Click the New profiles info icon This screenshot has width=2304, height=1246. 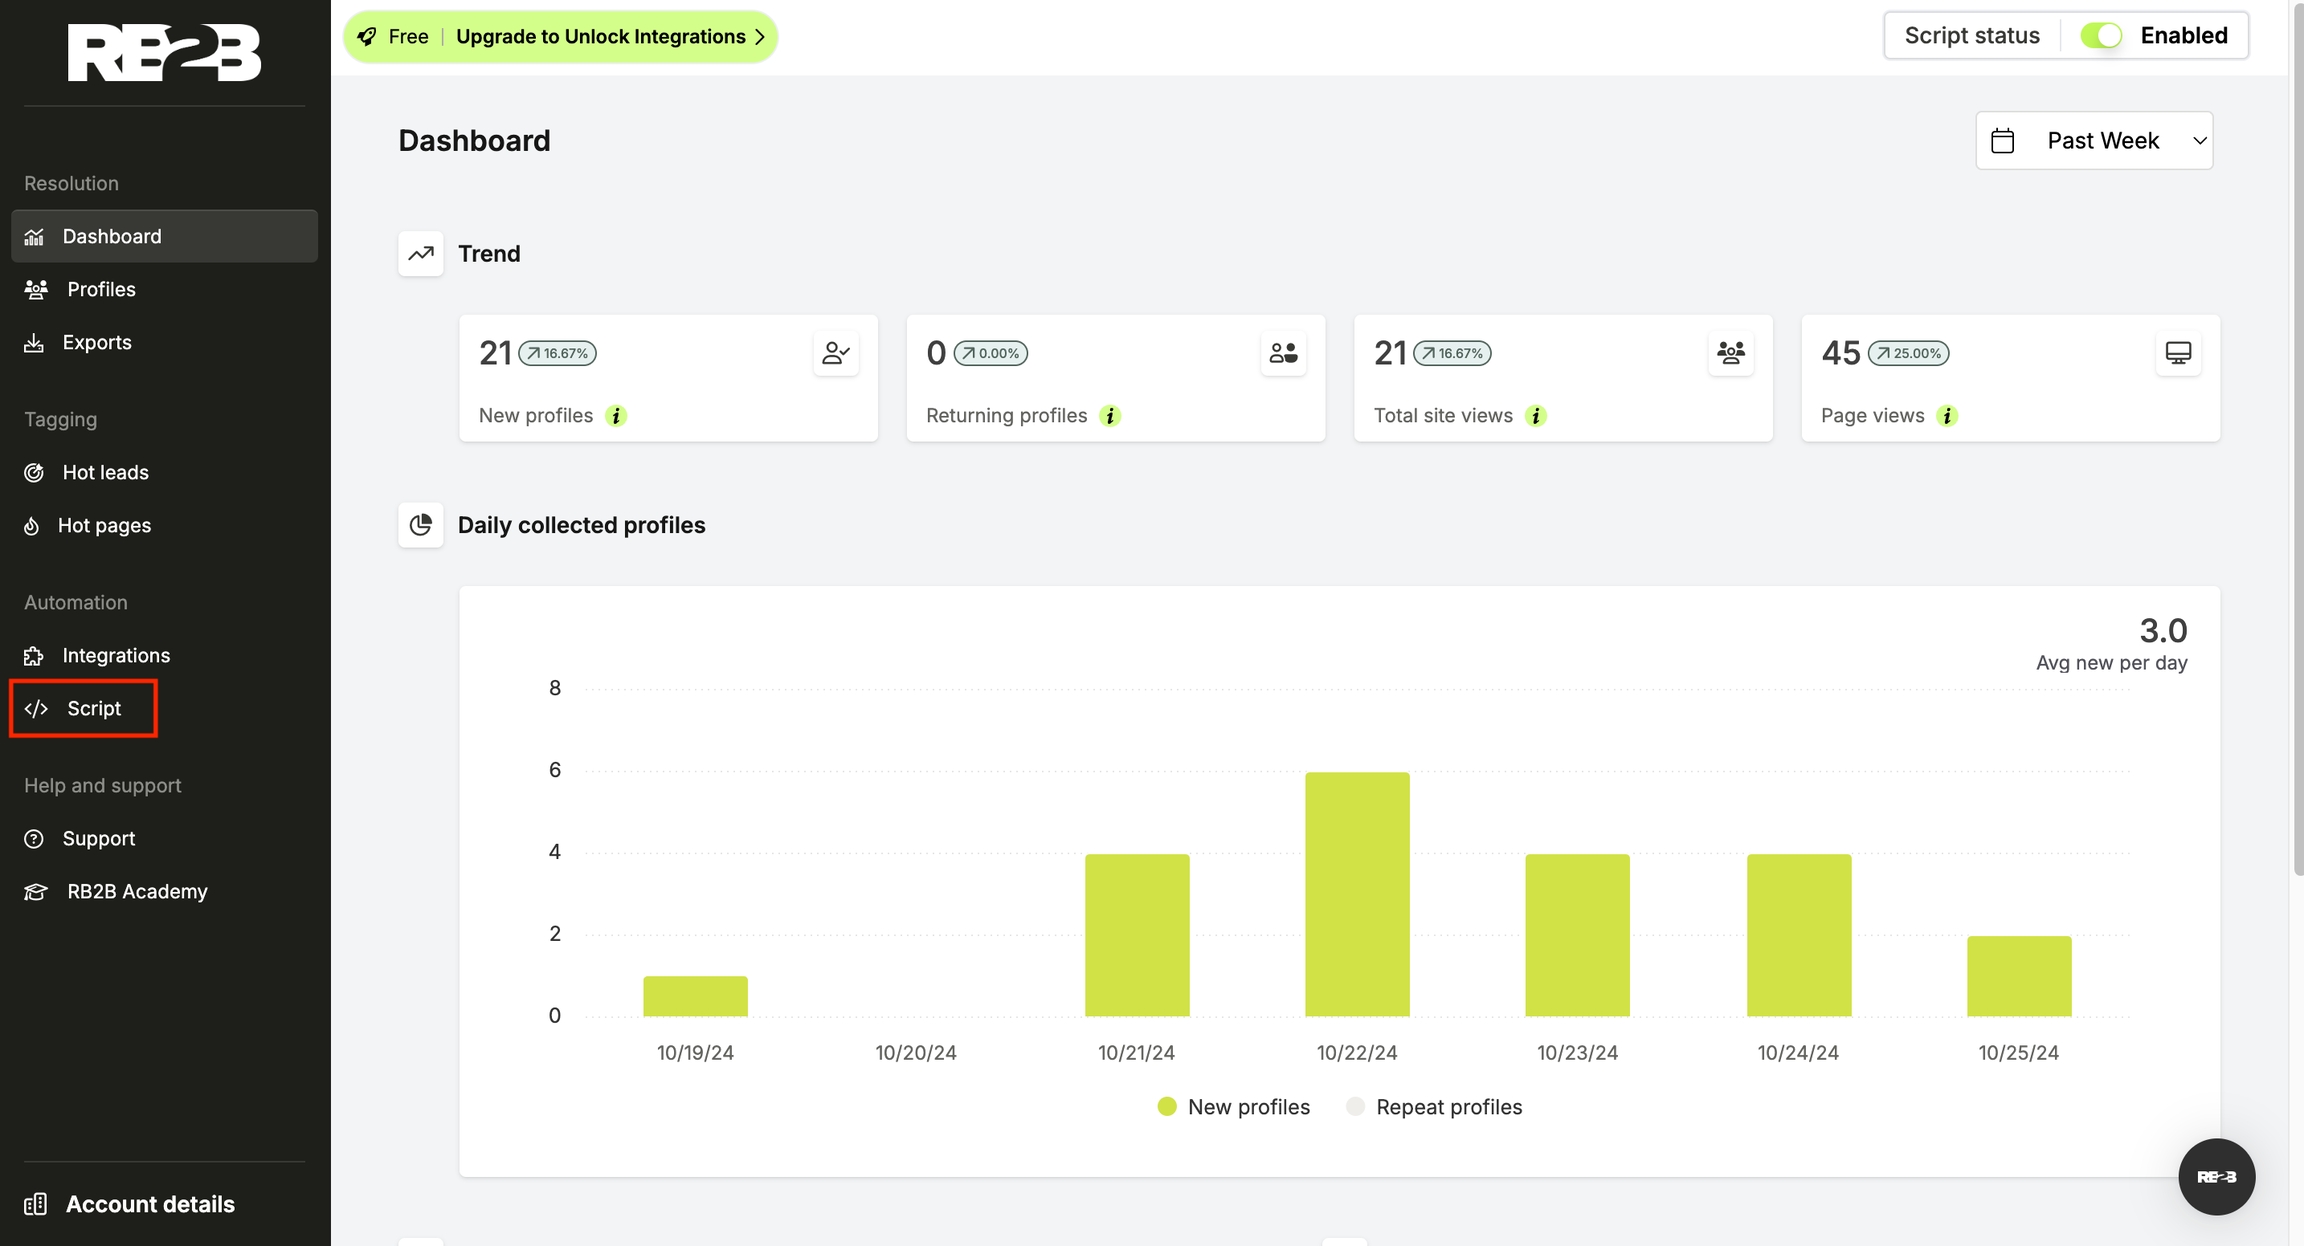point(616,416)
